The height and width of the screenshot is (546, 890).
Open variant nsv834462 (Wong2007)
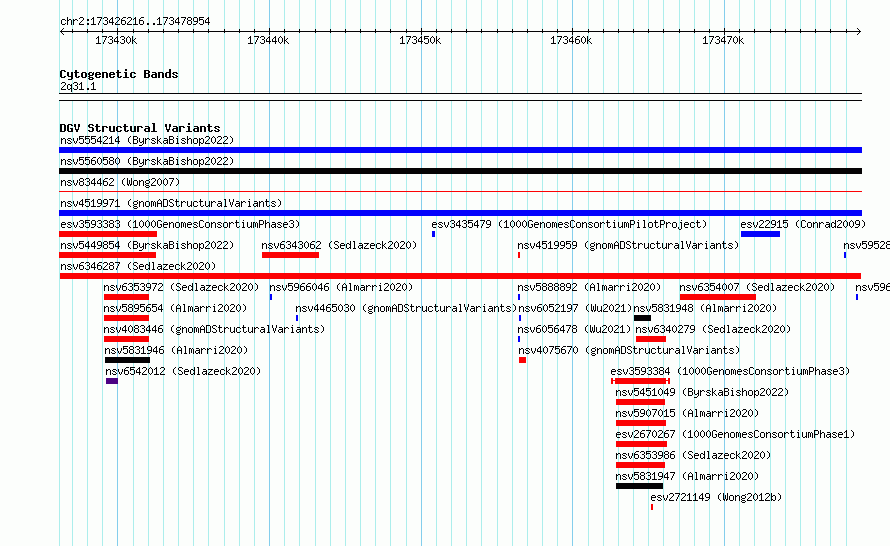coord(120,182)
